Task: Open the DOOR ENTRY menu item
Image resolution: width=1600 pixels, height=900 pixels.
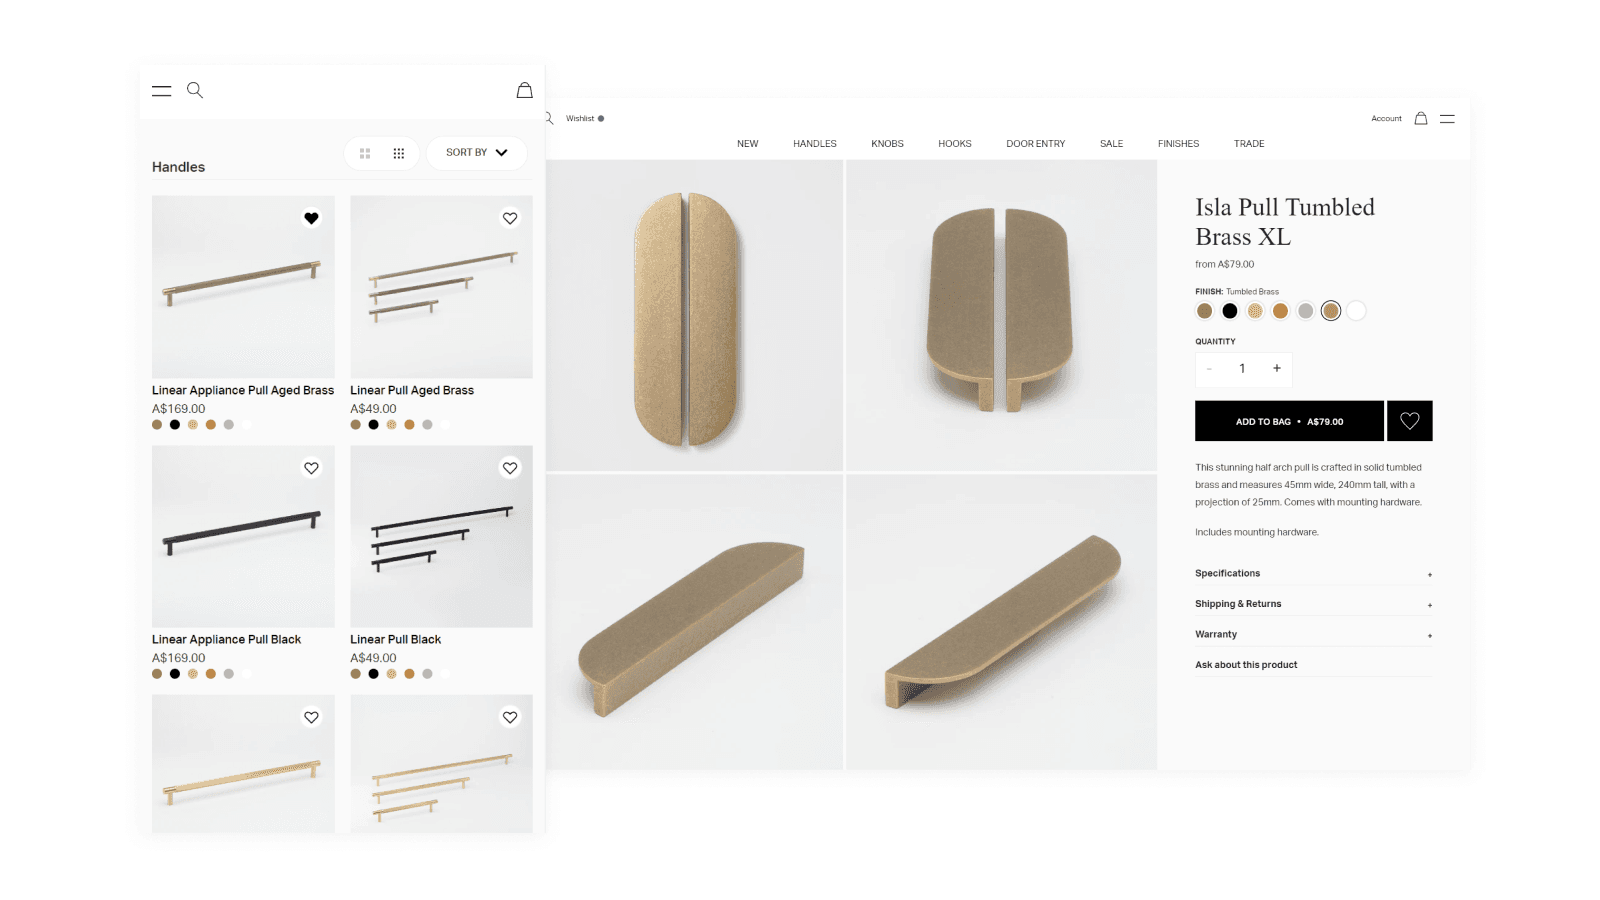Action: 1035,143
